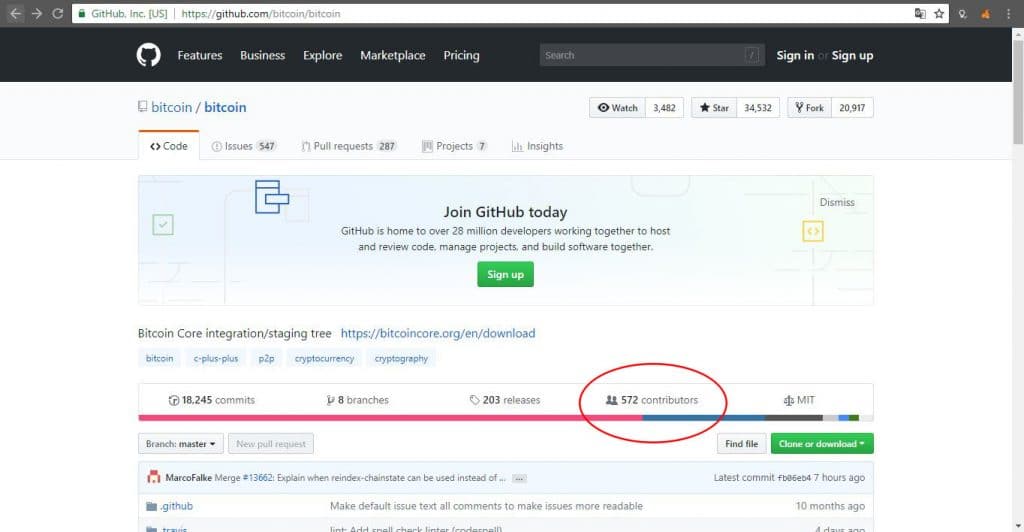The width and height of the screenshot is (1024, 532).
Task: Watch the bitcoin repository
Action: (x=617, y=108)
